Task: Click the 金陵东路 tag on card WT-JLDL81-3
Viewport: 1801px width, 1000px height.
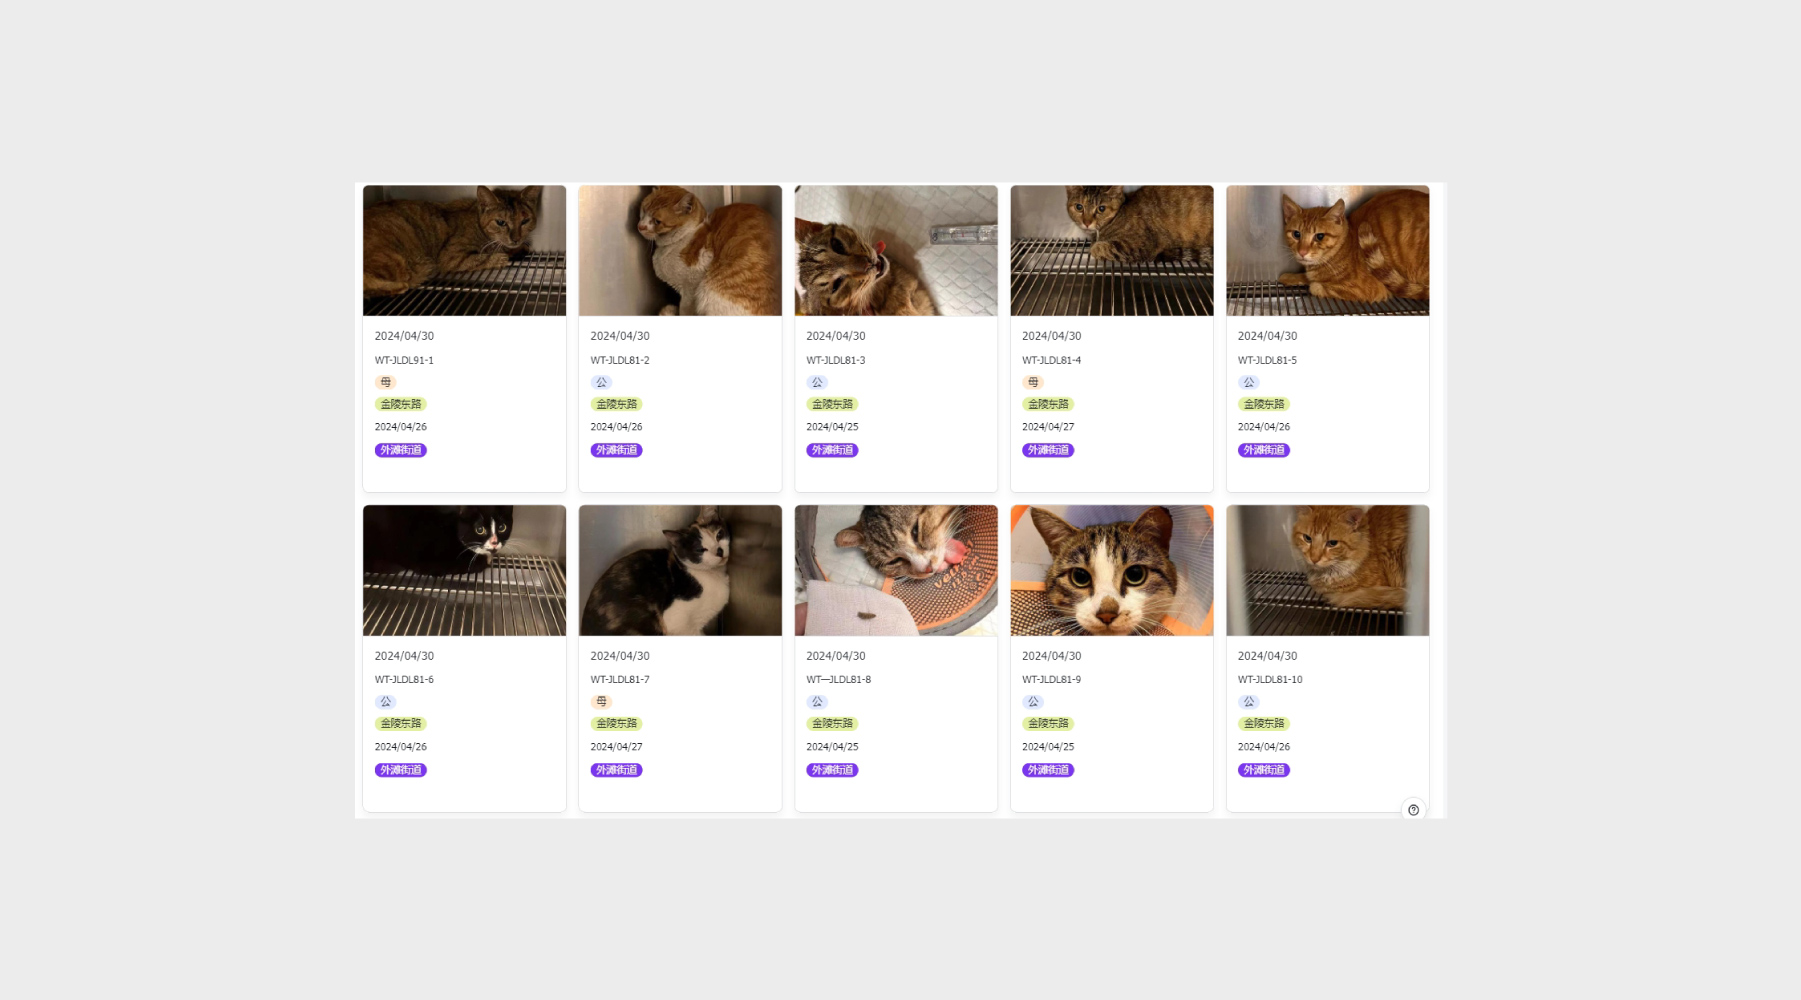Action: coord(832,404)
